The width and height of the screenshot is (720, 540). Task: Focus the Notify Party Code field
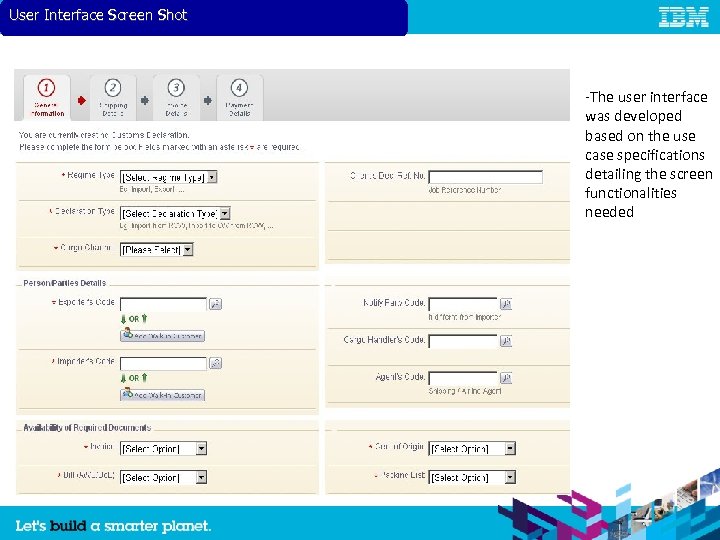point(463,304)
